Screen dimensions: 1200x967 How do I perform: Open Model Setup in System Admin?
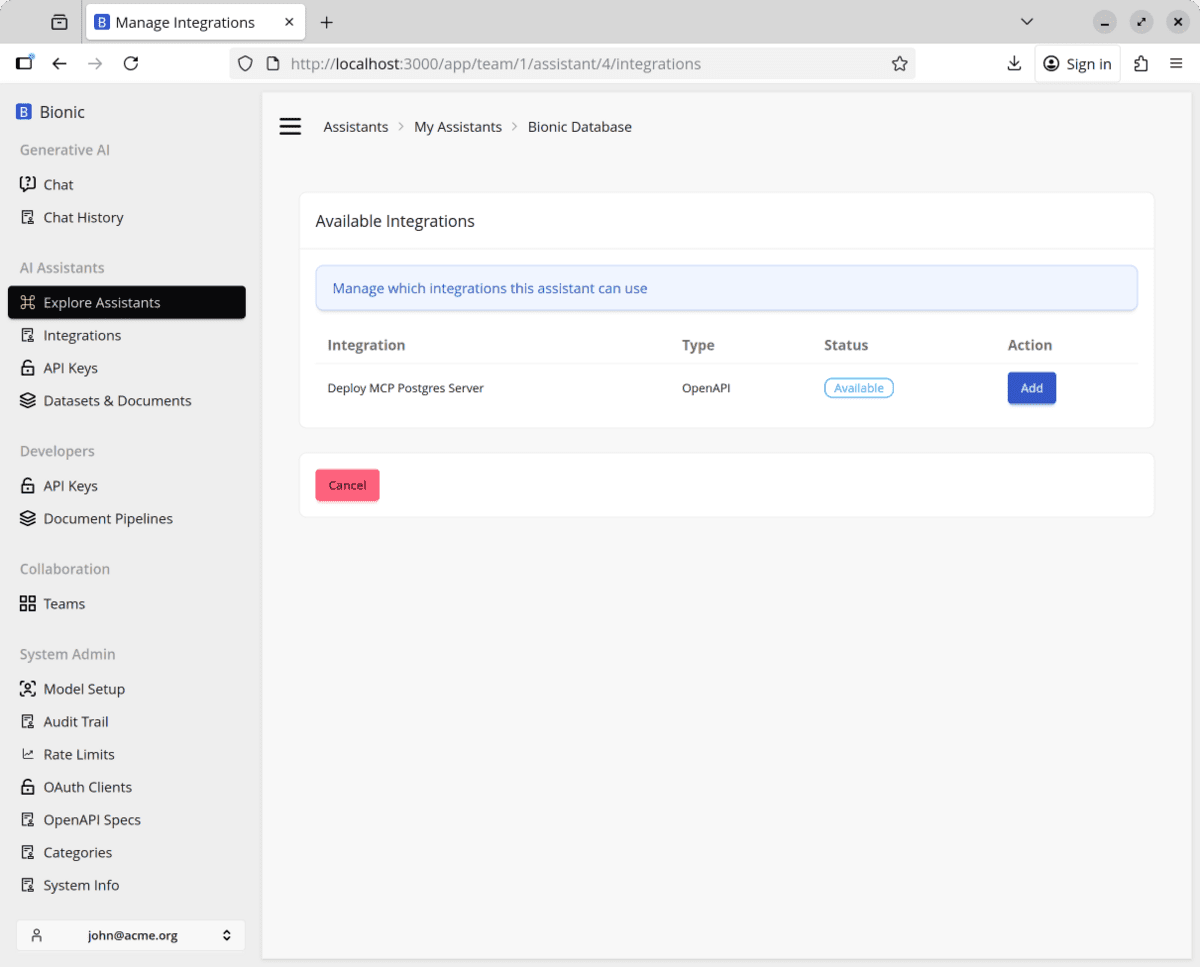tap(84, 689)
